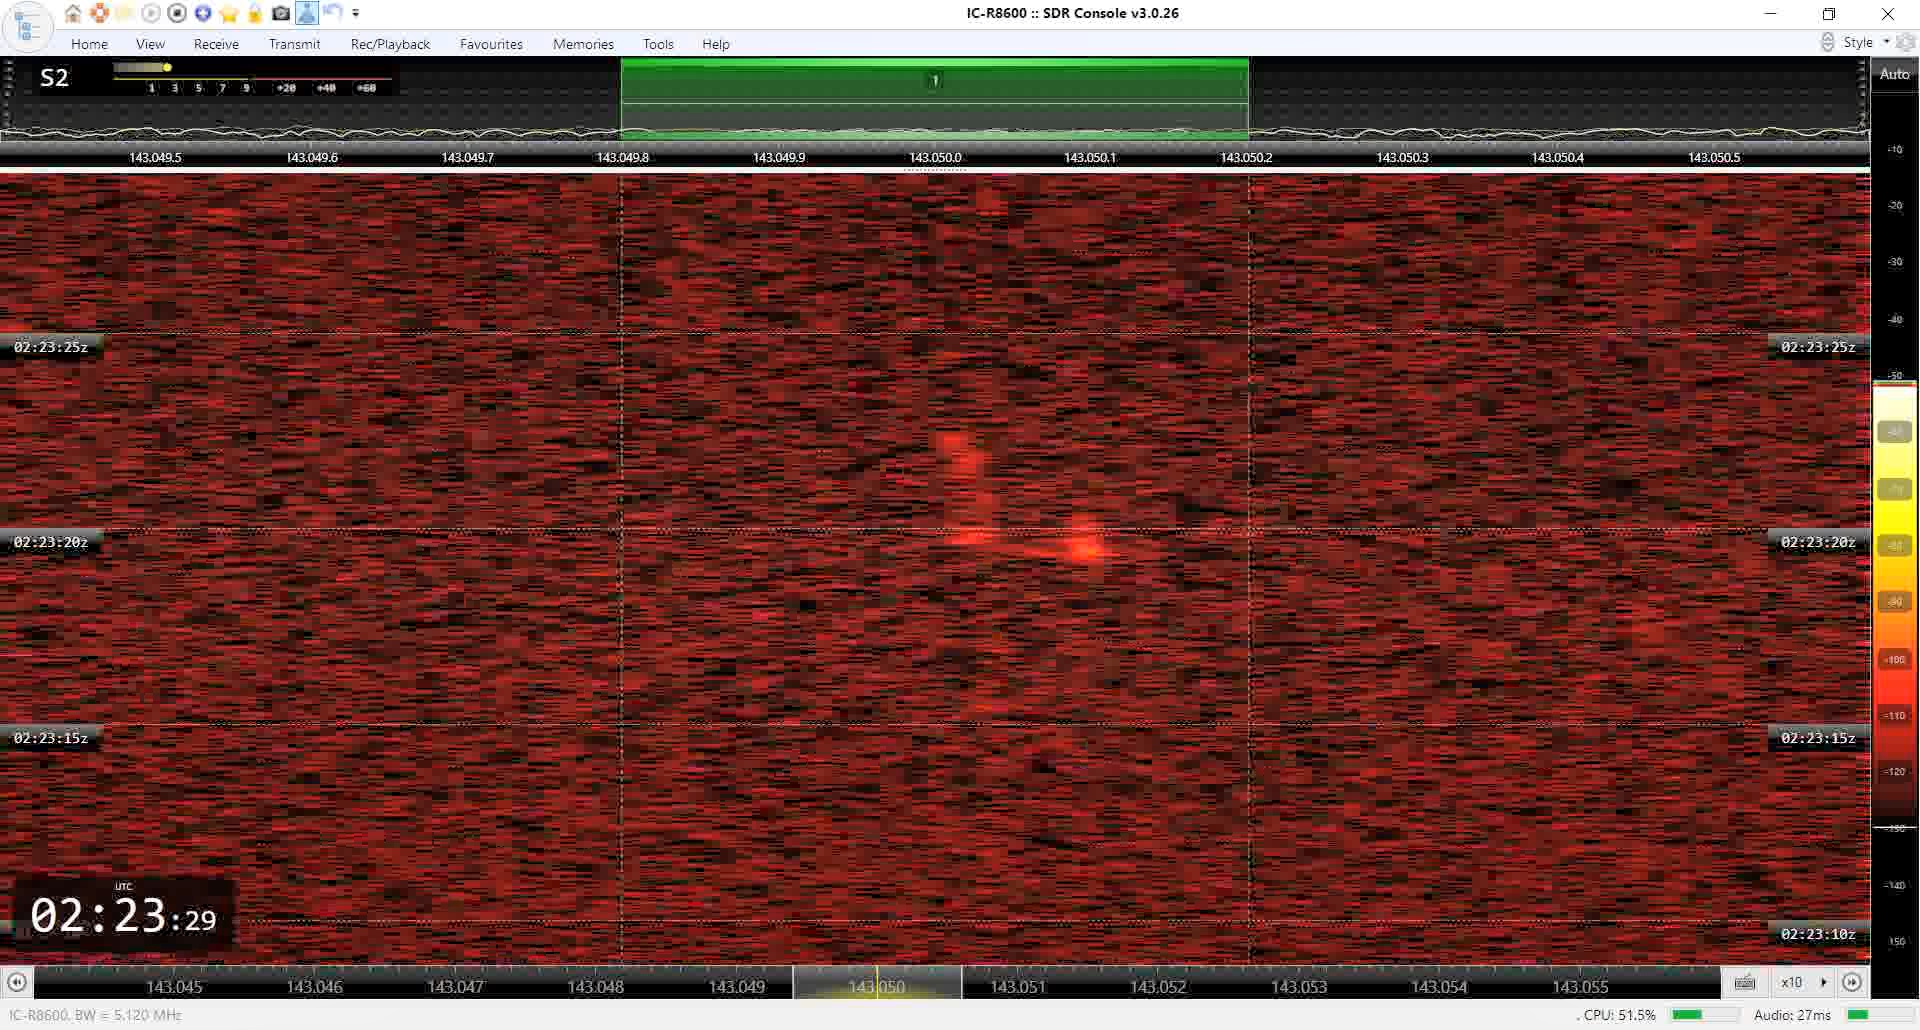Open the Memories ribbon tab

coord(583,44)
